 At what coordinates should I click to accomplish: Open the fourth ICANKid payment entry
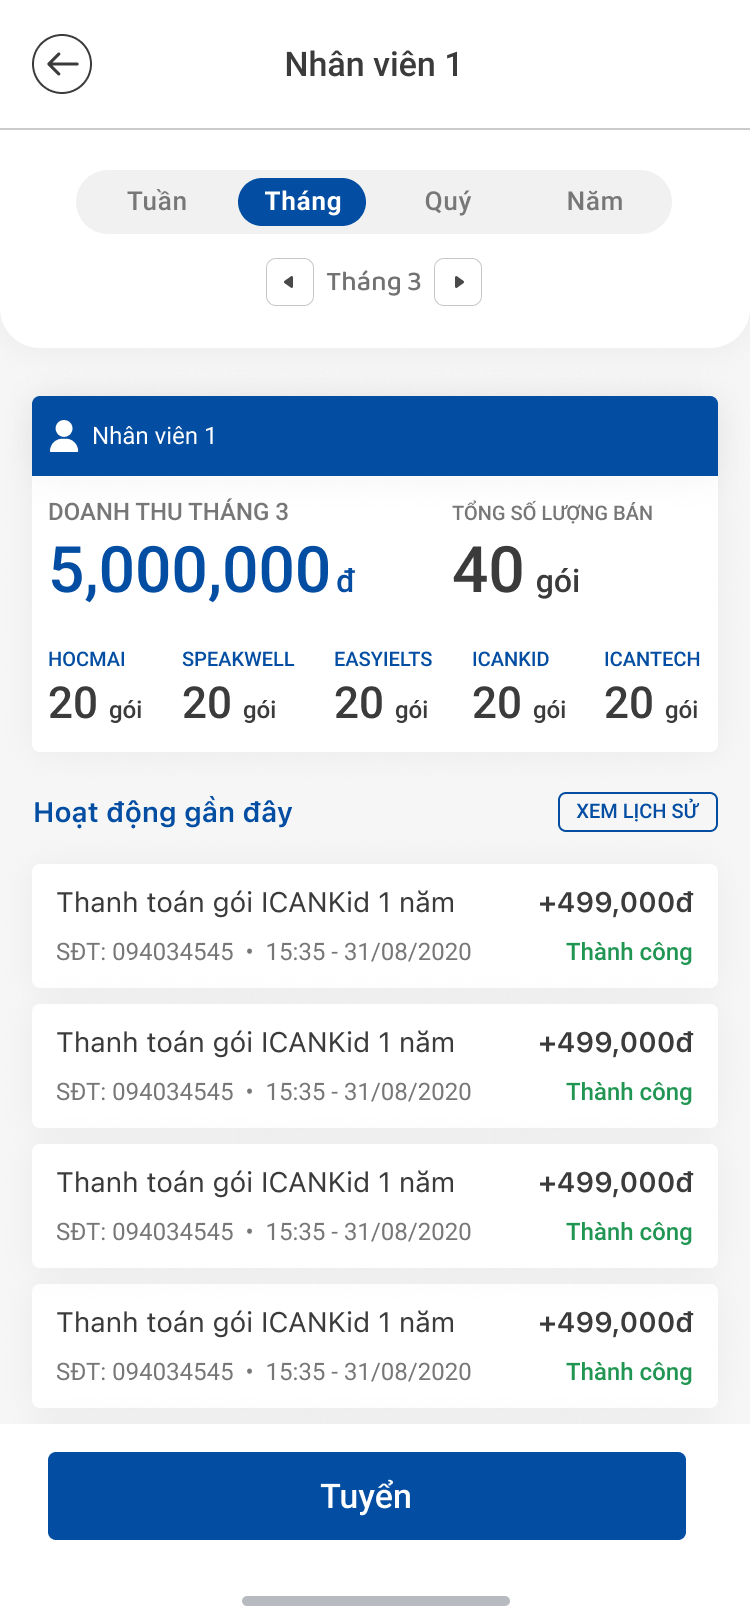[375, 1346]
